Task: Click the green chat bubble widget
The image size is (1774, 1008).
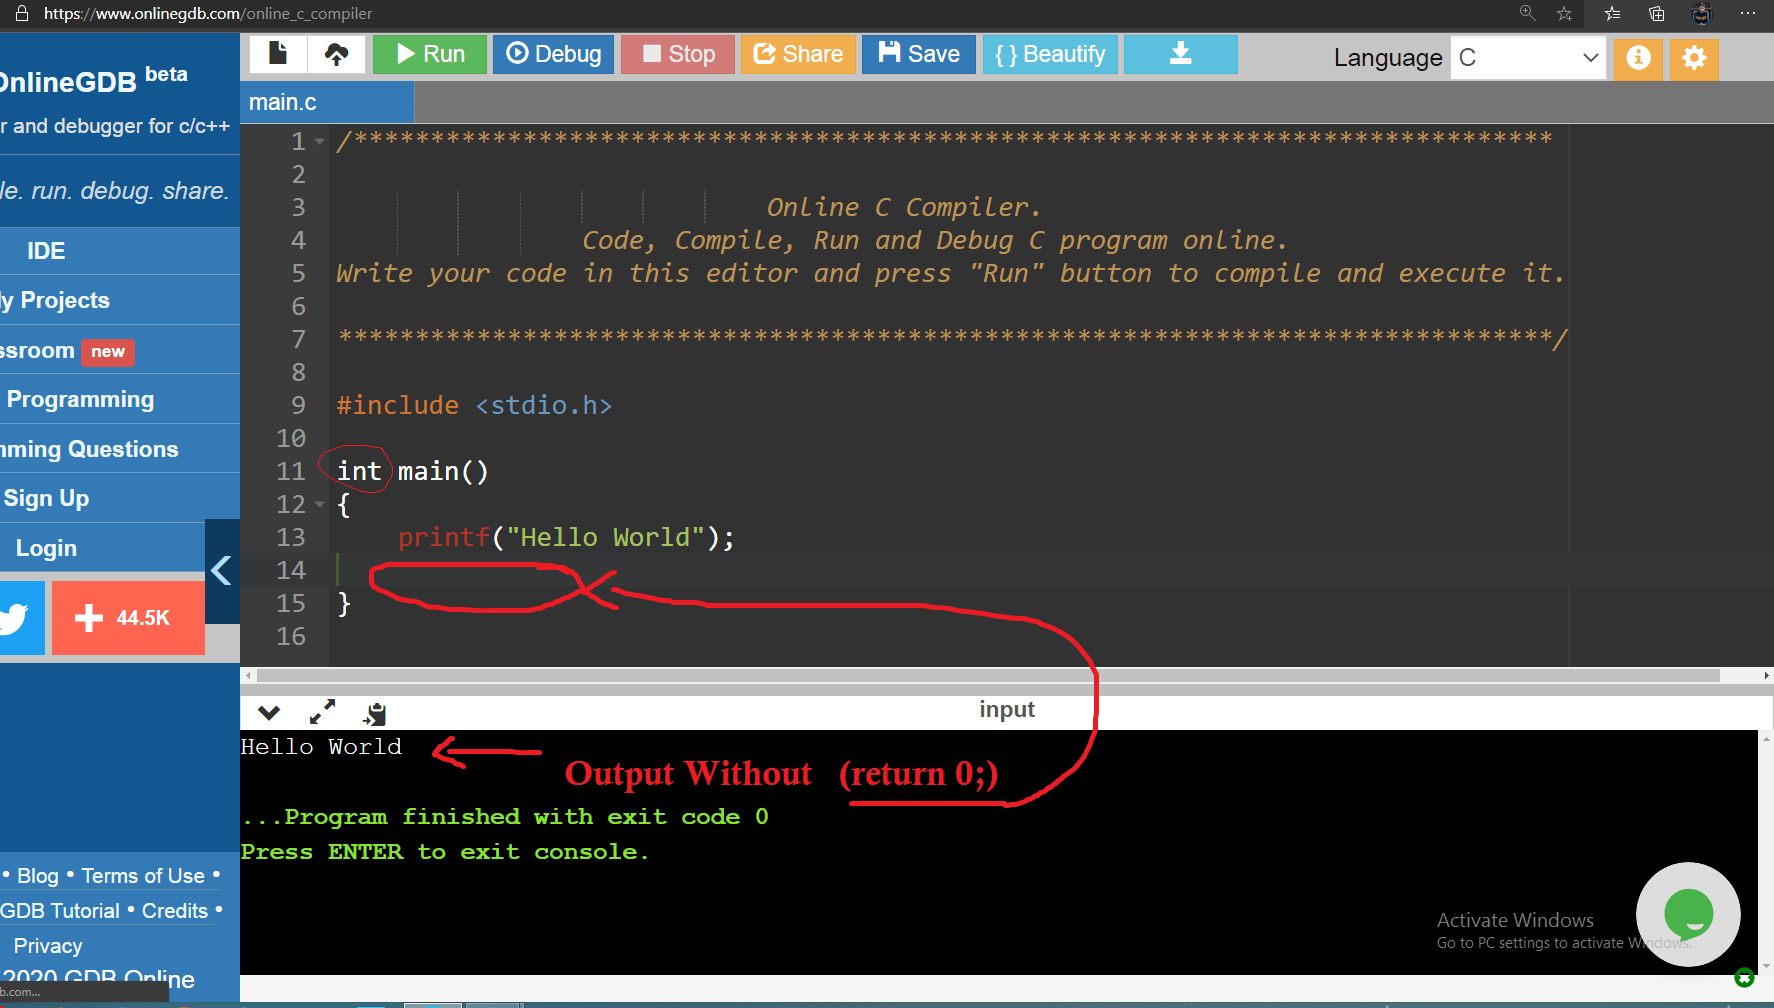Action: pyautogui.click(x=1688, y=914)
